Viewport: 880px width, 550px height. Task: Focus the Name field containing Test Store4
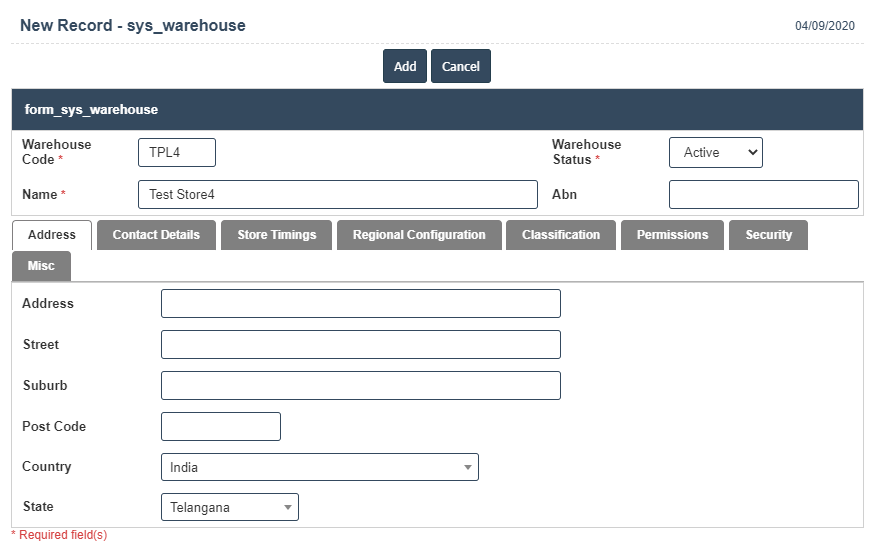[x=337, y=194]
